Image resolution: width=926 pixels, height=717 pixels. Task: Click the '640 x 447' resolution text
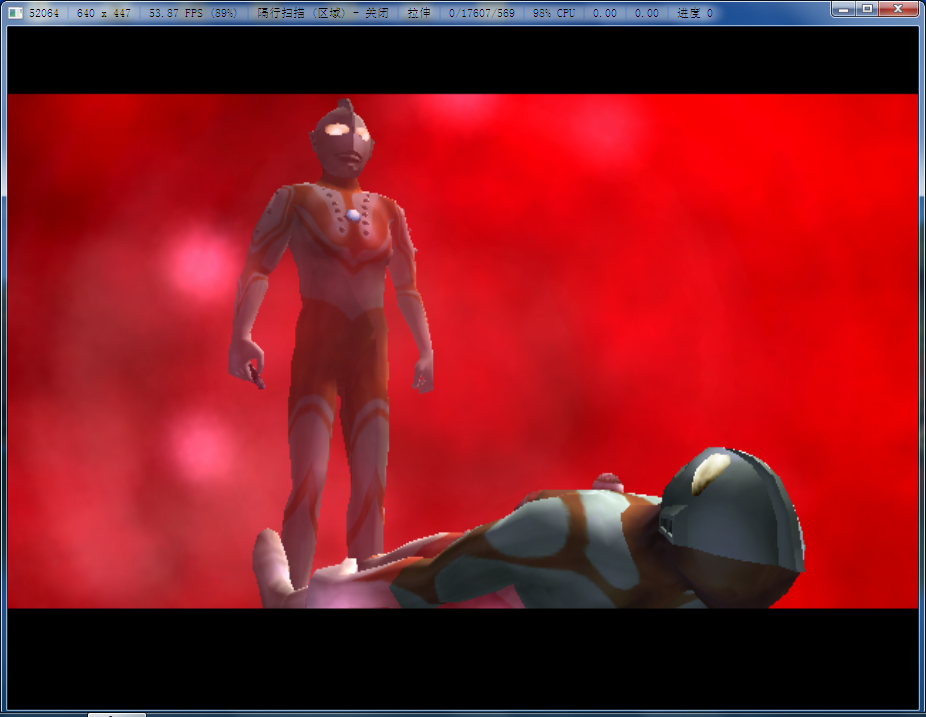click(x=103, y=13)
